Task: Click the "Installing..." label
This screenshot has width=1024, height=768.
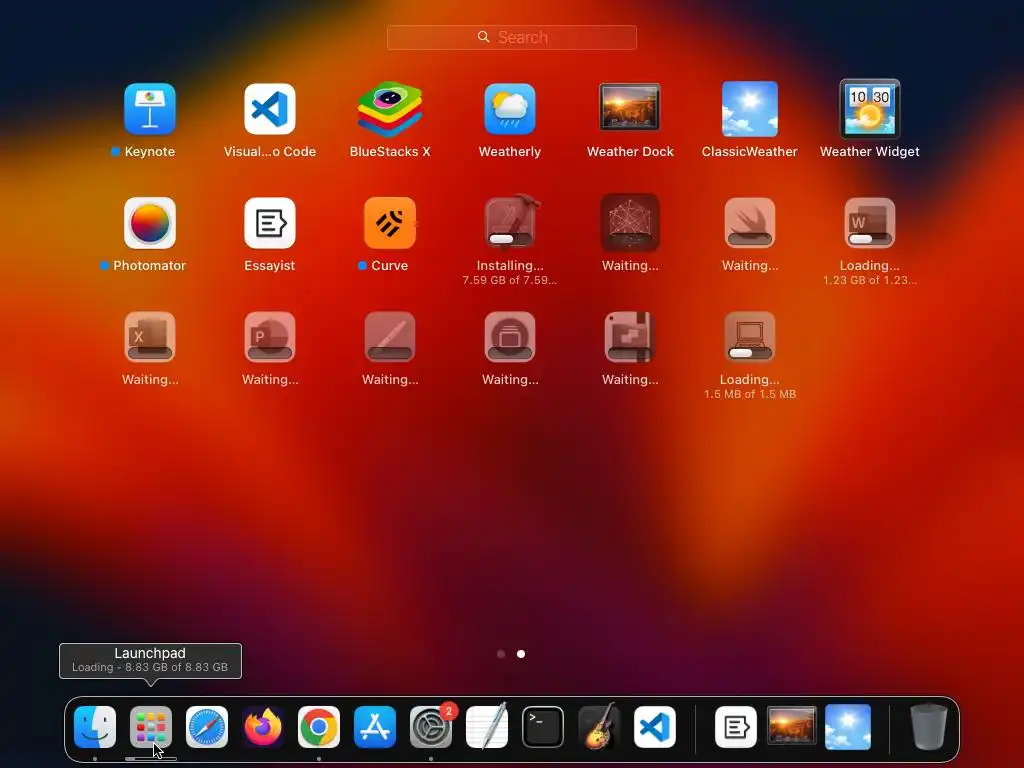Action: point(510,265)
